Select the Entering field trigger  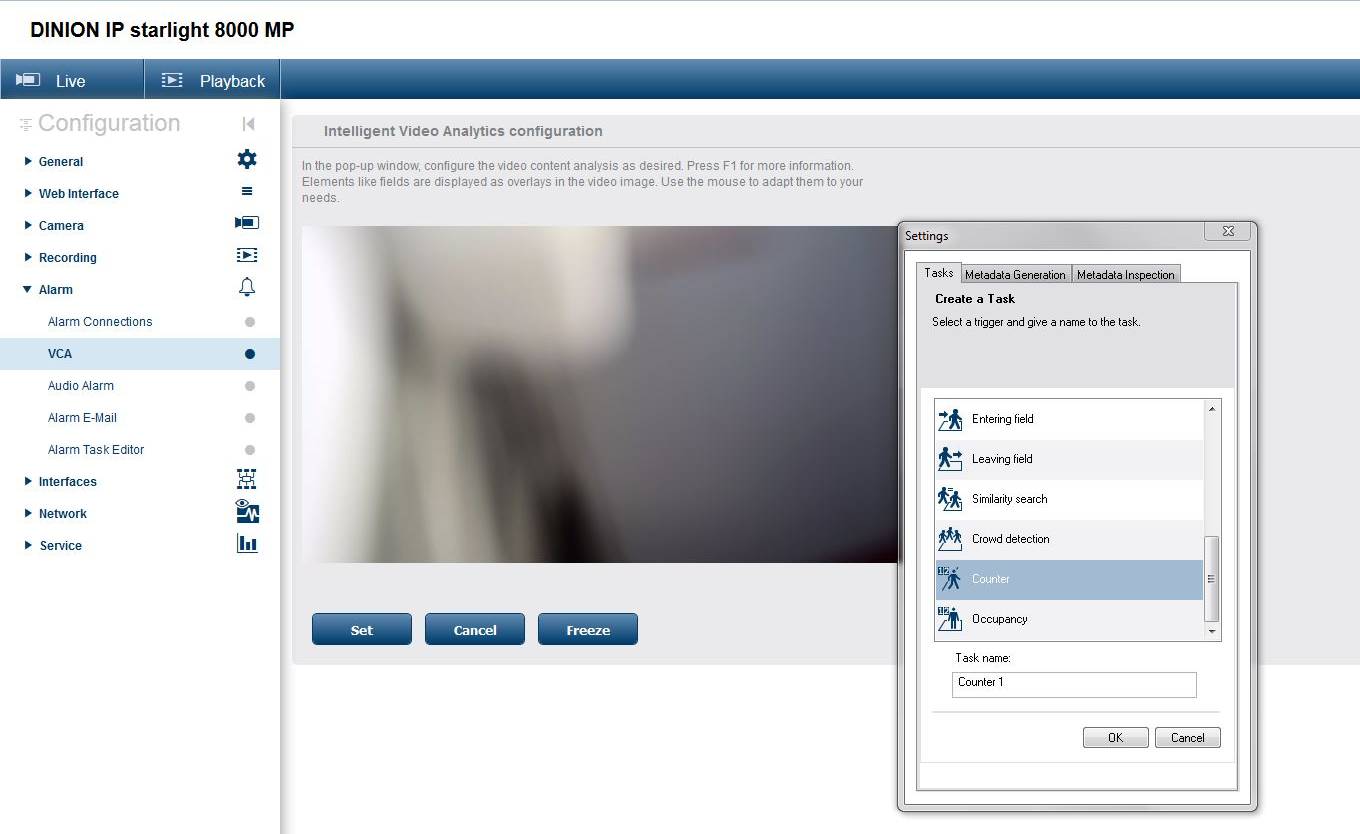click(1069, 419)
